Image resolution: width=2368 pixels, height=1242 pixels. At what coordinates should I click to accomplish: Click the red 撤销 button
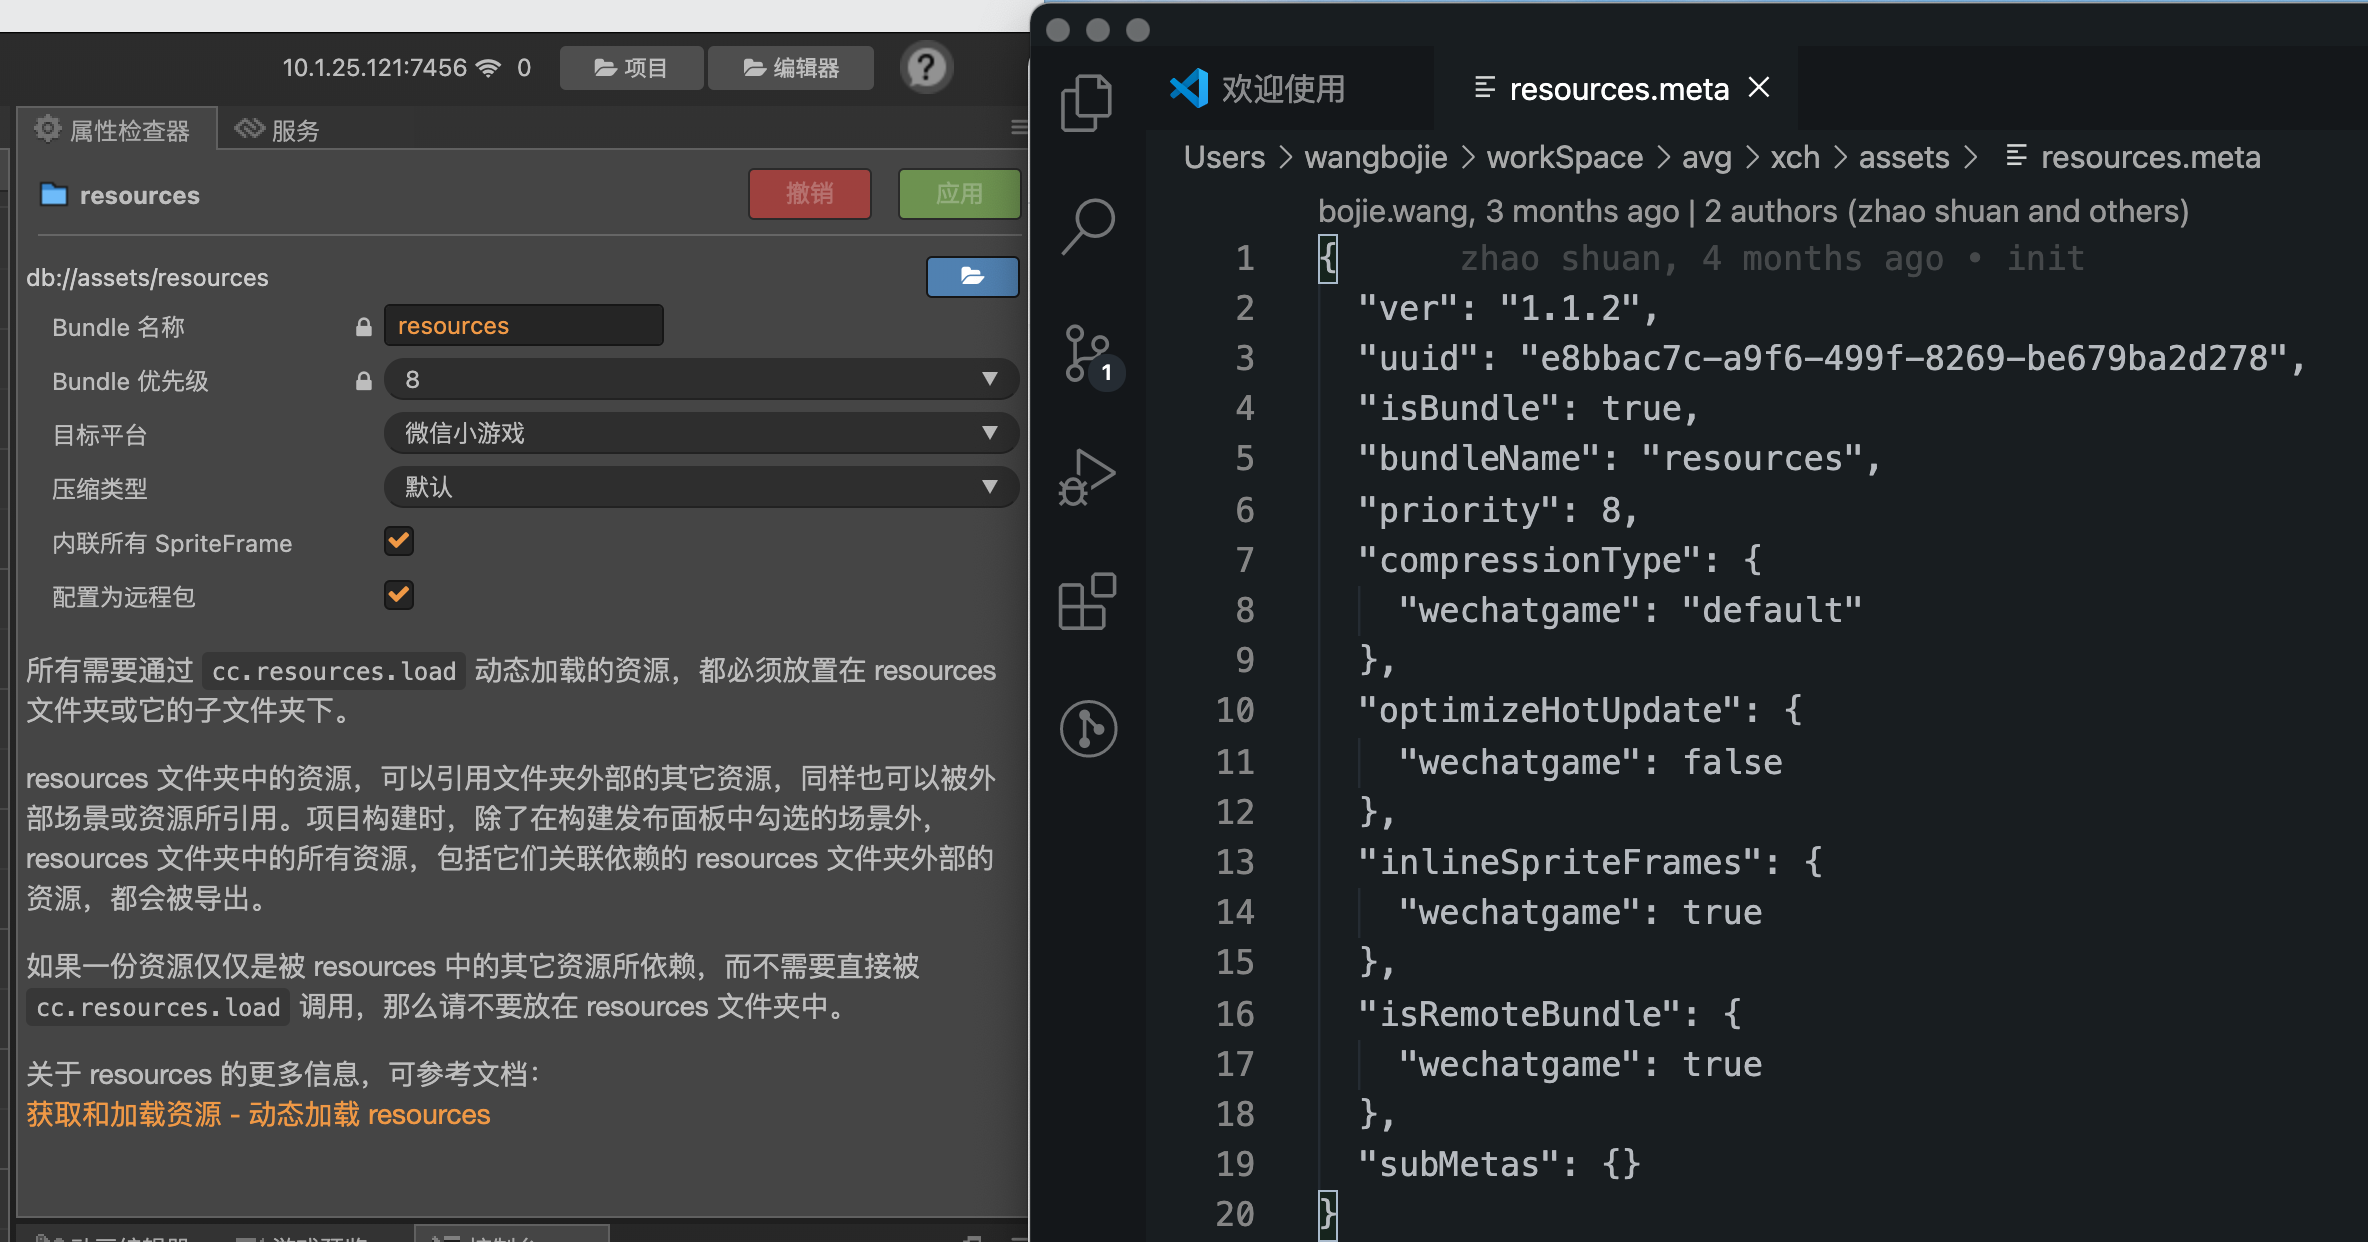tap(809, 194)
